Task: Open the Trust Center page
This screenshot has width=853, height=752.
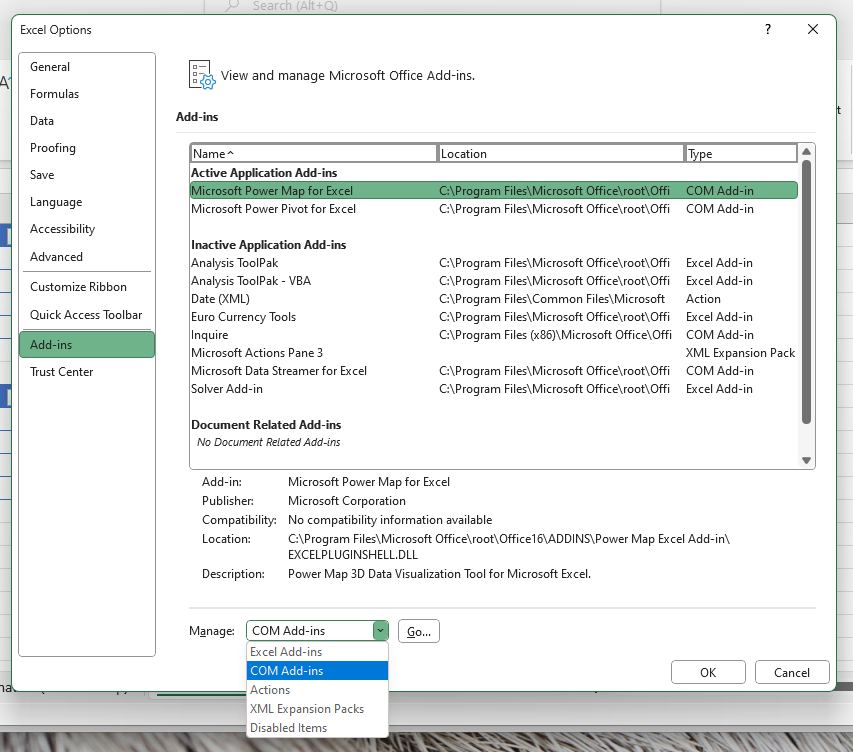Action: click(x=86, y=372)
